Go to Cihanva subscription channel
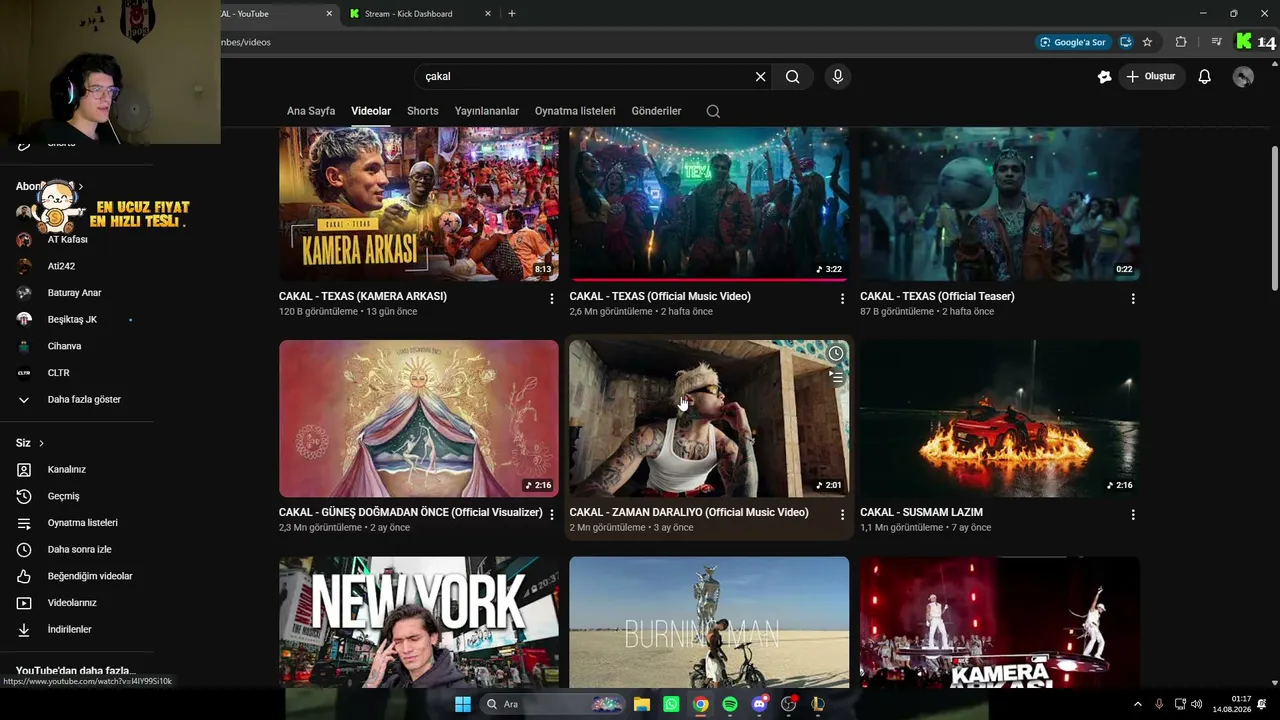Screen dimensions: 1280x720 (x=64, y=346)
